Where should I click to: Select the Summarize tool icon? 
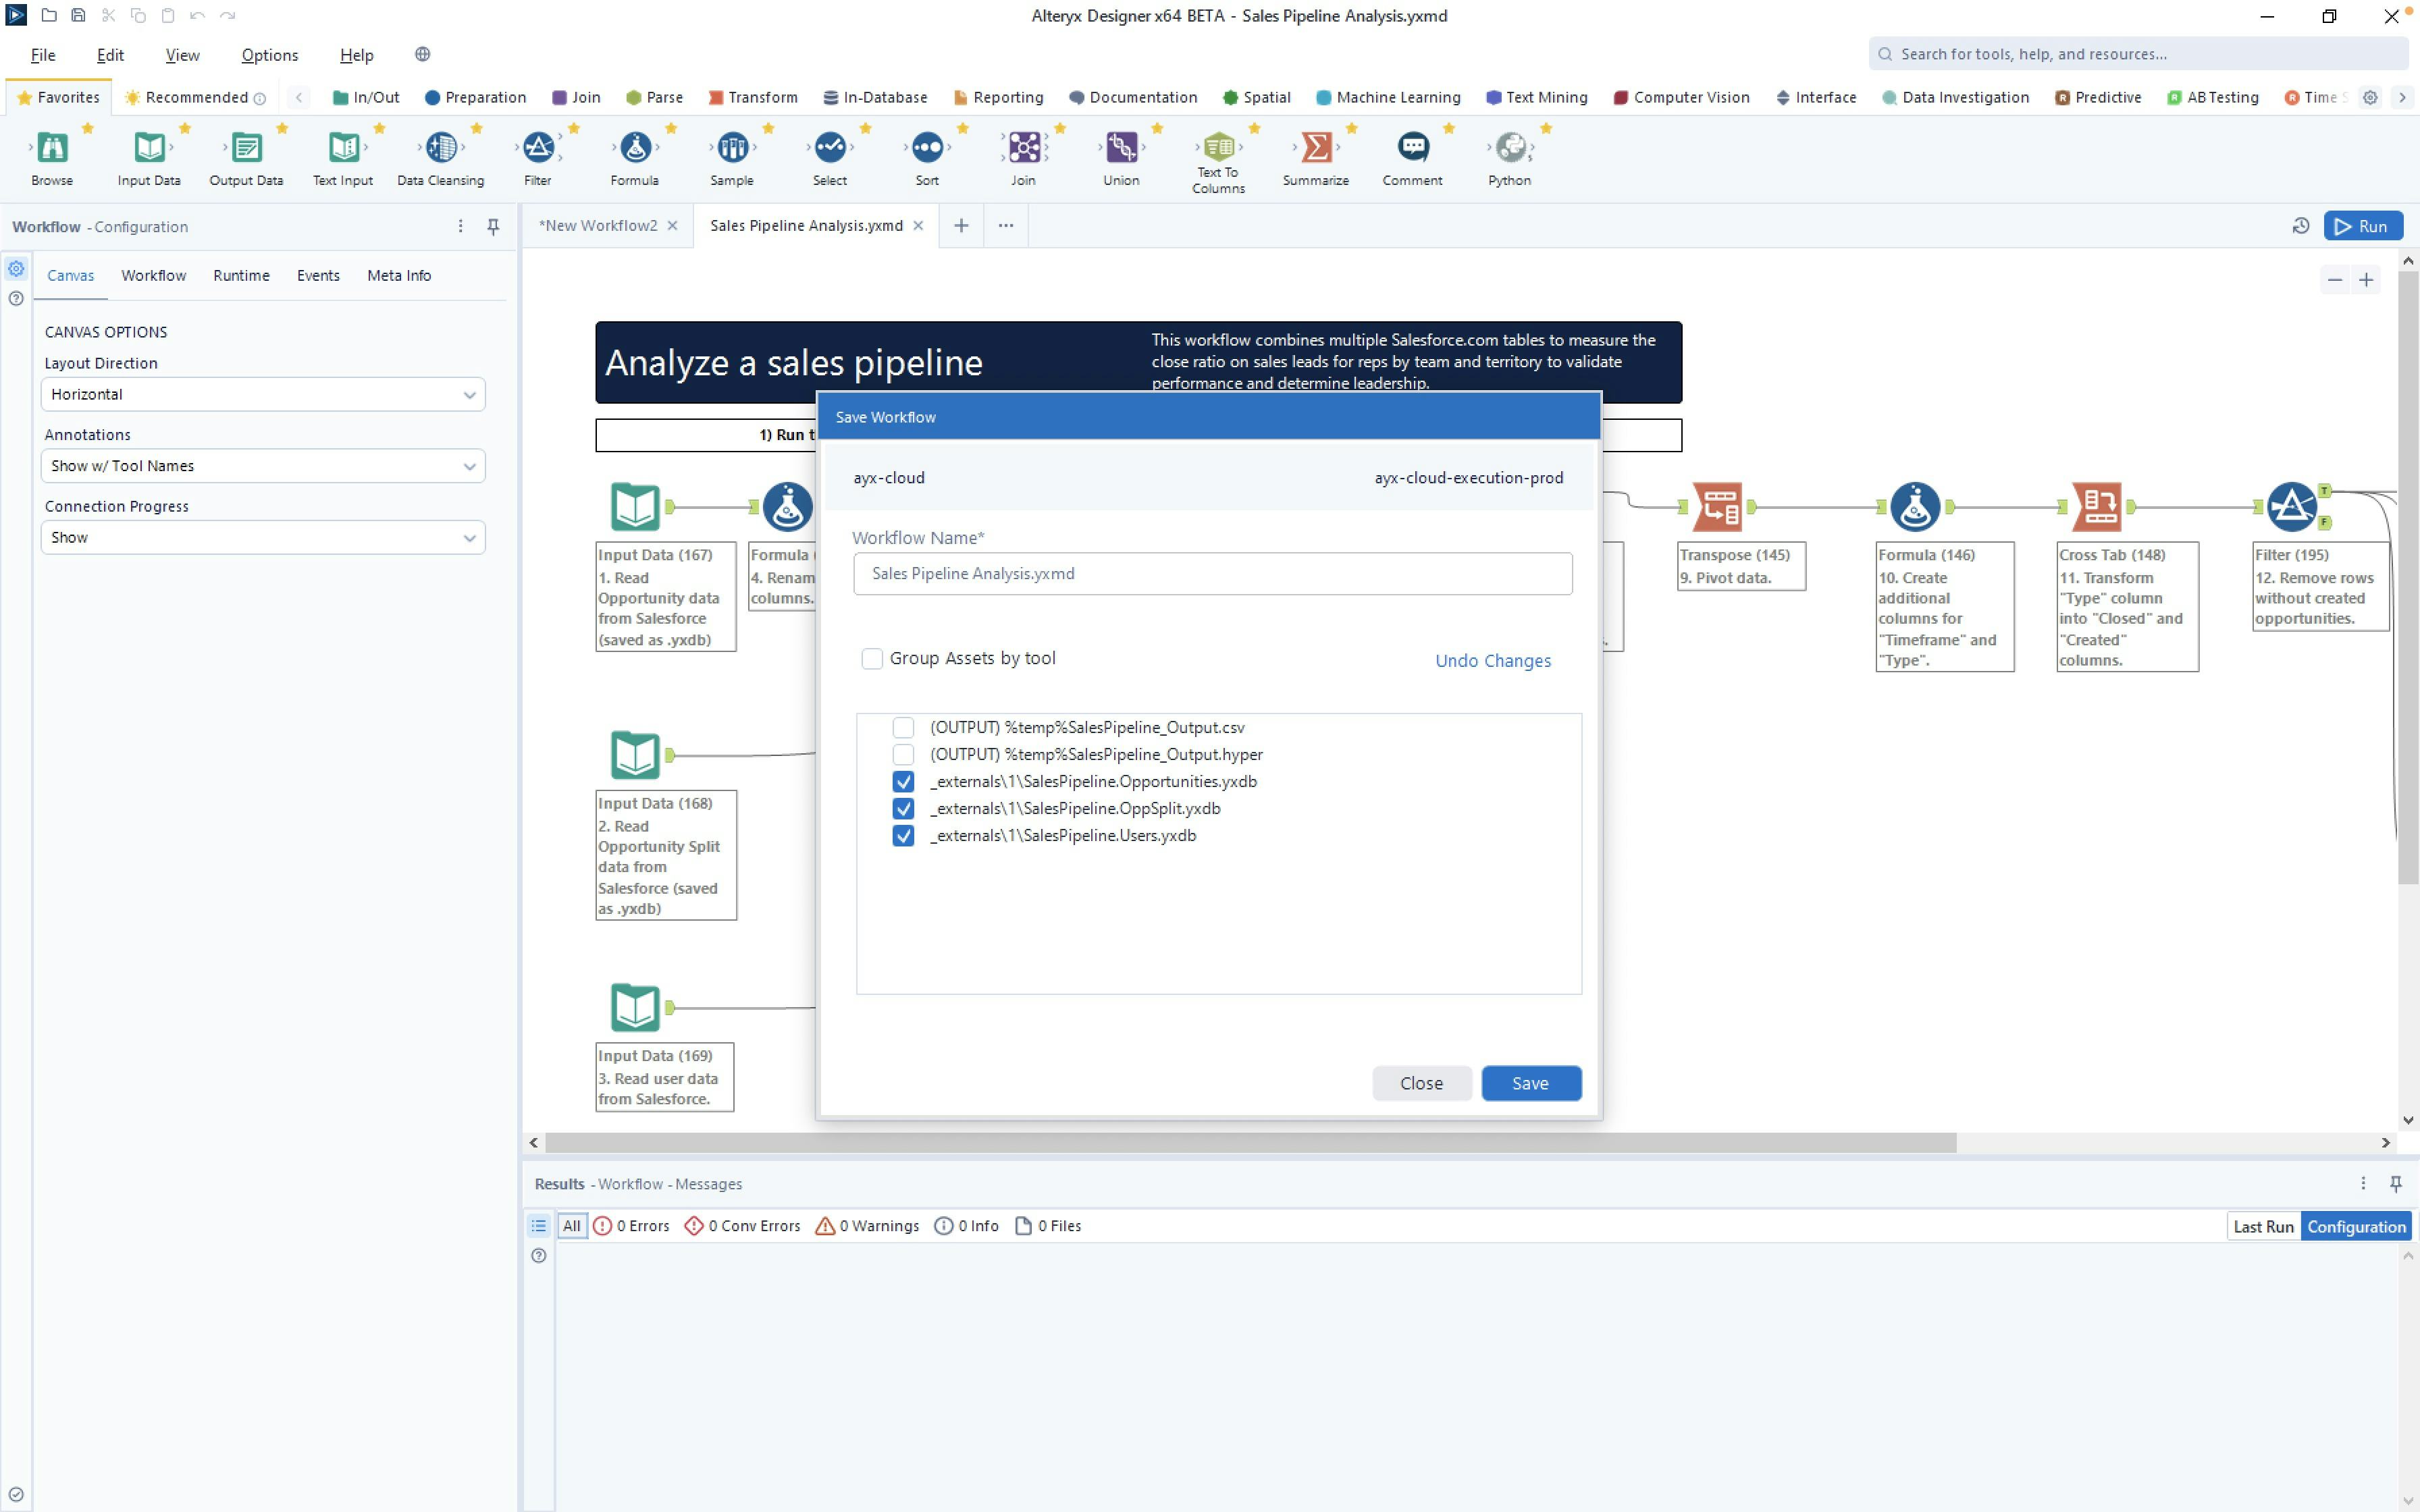tap(1316, 148)
